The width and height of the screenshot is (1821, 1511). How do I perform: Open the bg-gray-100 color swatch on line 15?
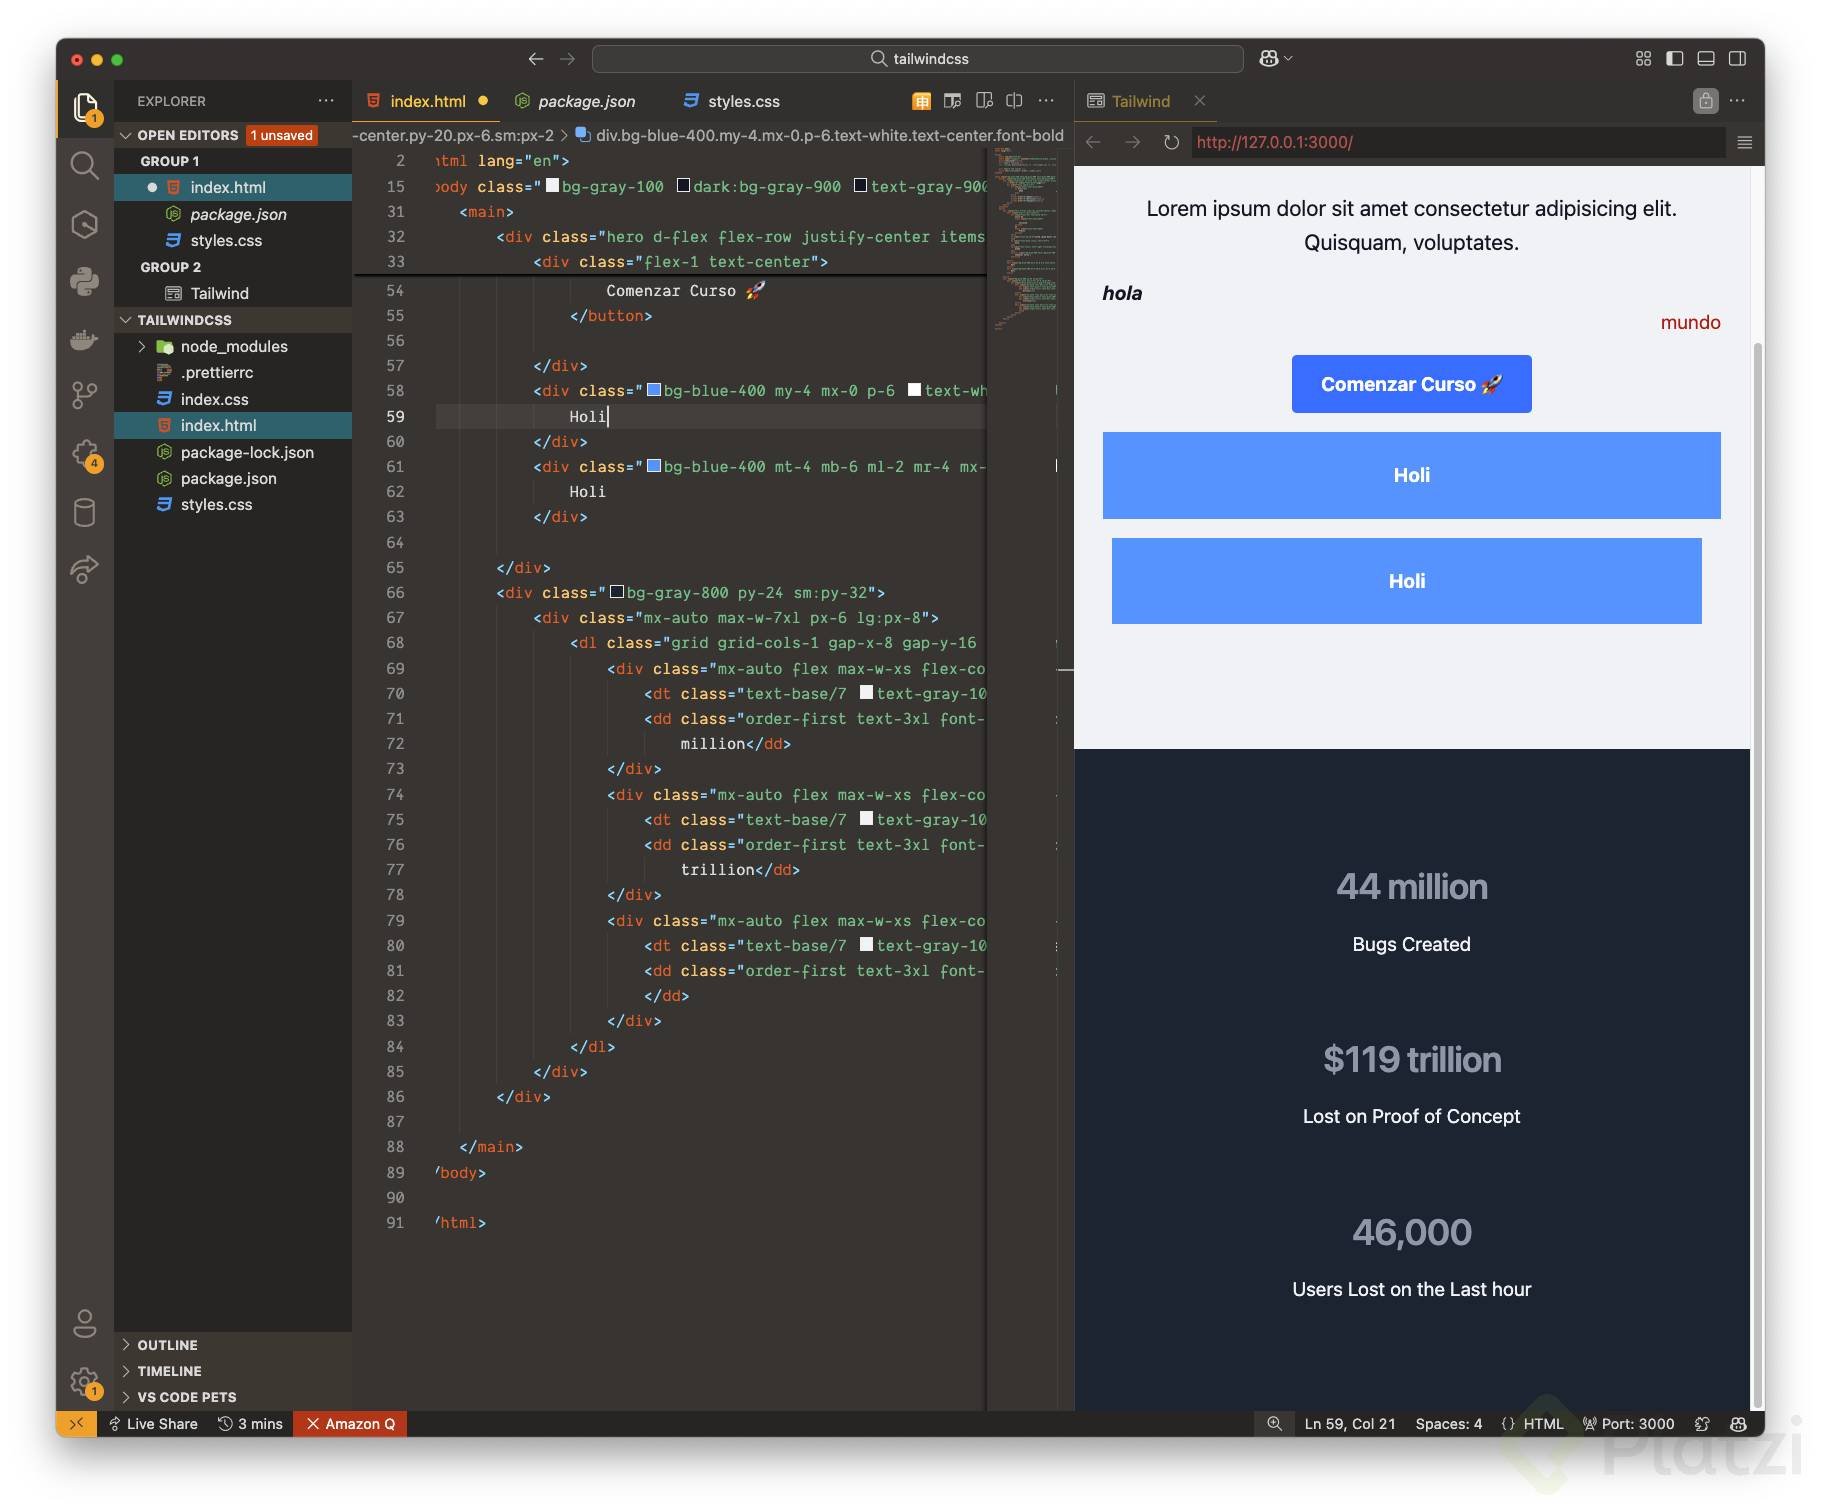552,186
